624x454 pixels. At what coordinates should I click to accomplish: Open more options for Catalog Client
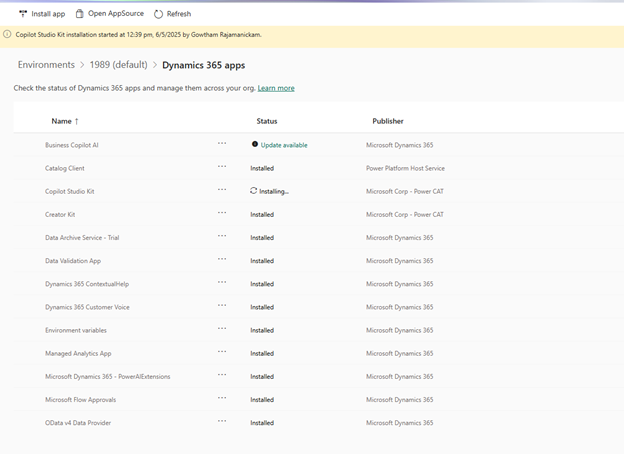pyautogui.click(x=222, y=167)
